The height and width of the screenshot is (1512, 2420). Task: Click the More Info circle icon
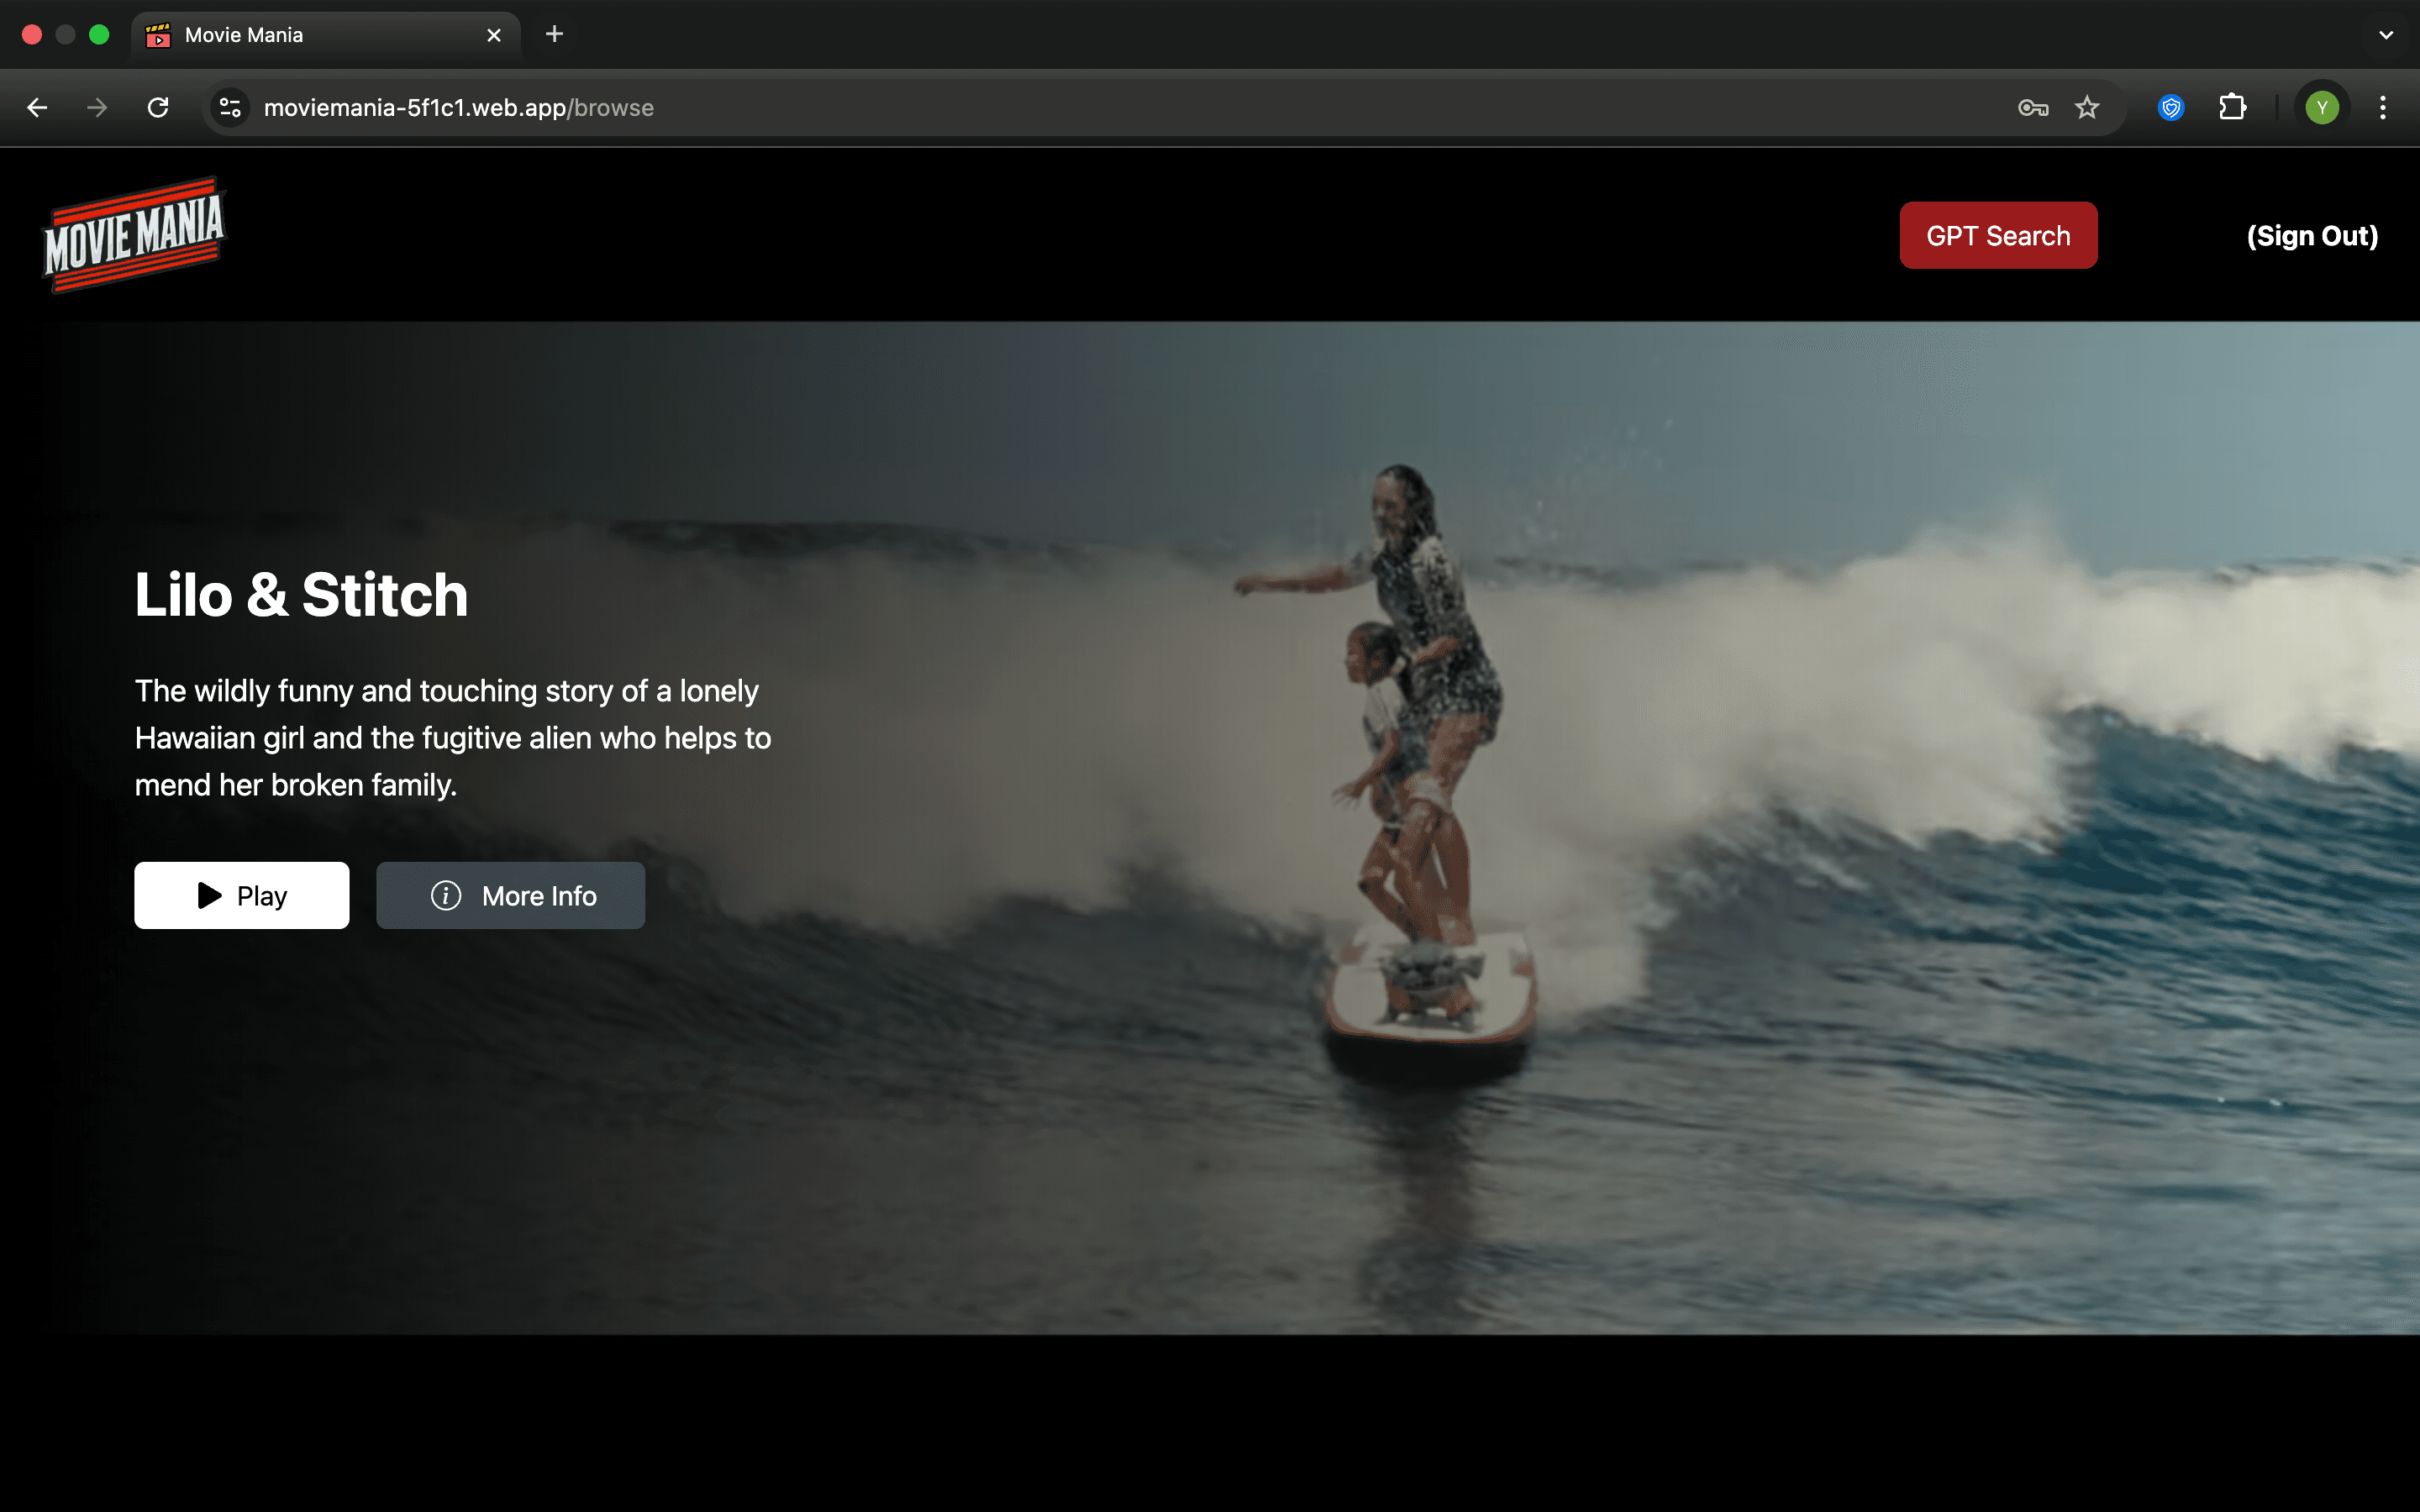(x=445, y=895)
